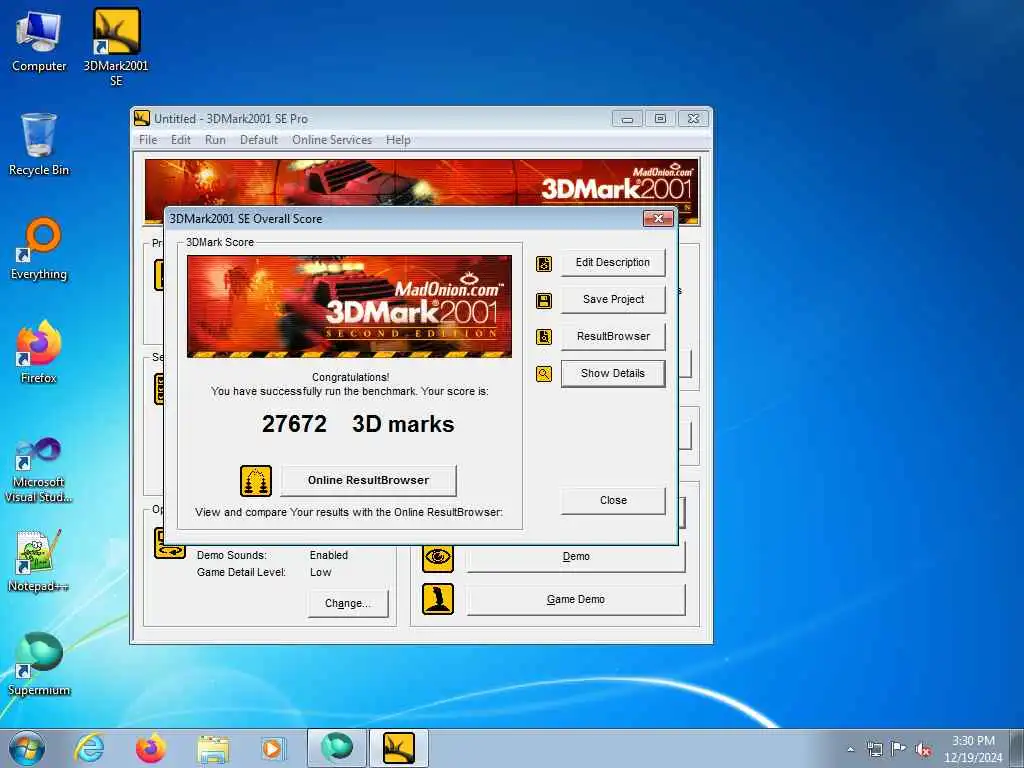The image size is (1024, 768).
Task: Click the taskbar clock showing 3:30 PM
Action: point(973,749)
